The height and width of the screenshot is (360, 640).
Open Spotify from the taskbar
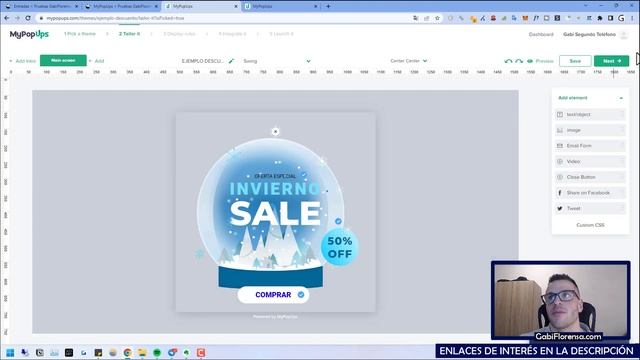157,353
